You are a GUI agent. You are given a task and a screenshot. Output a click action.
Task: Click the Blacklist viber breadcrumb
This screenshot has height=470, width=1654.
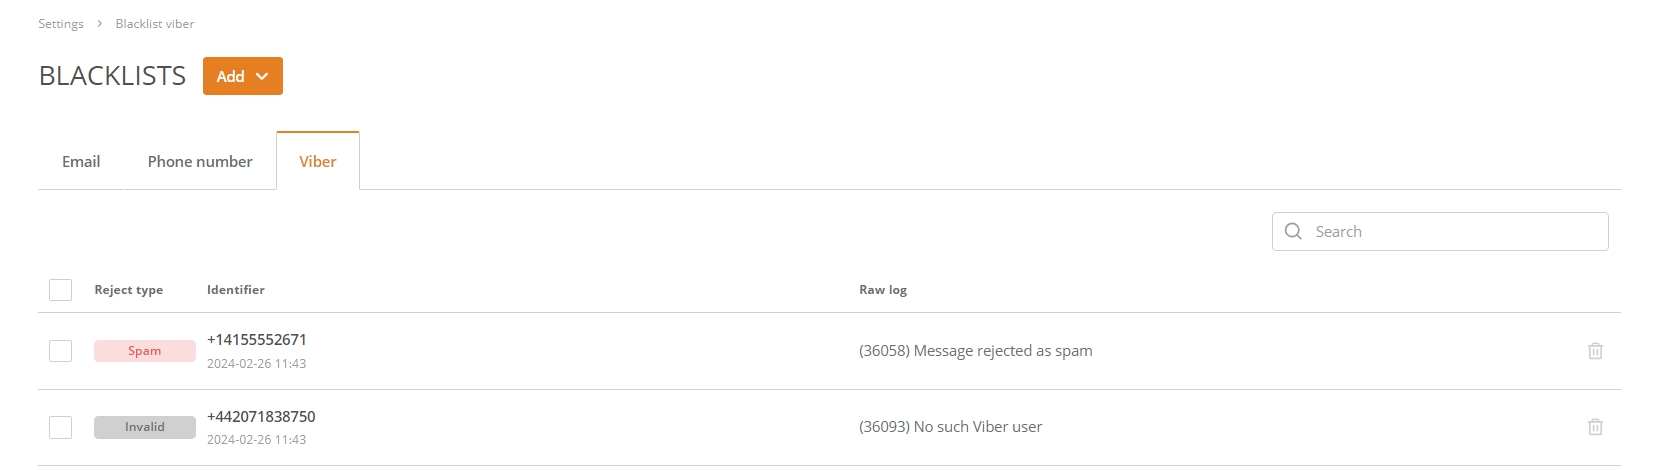coord(155,23)
